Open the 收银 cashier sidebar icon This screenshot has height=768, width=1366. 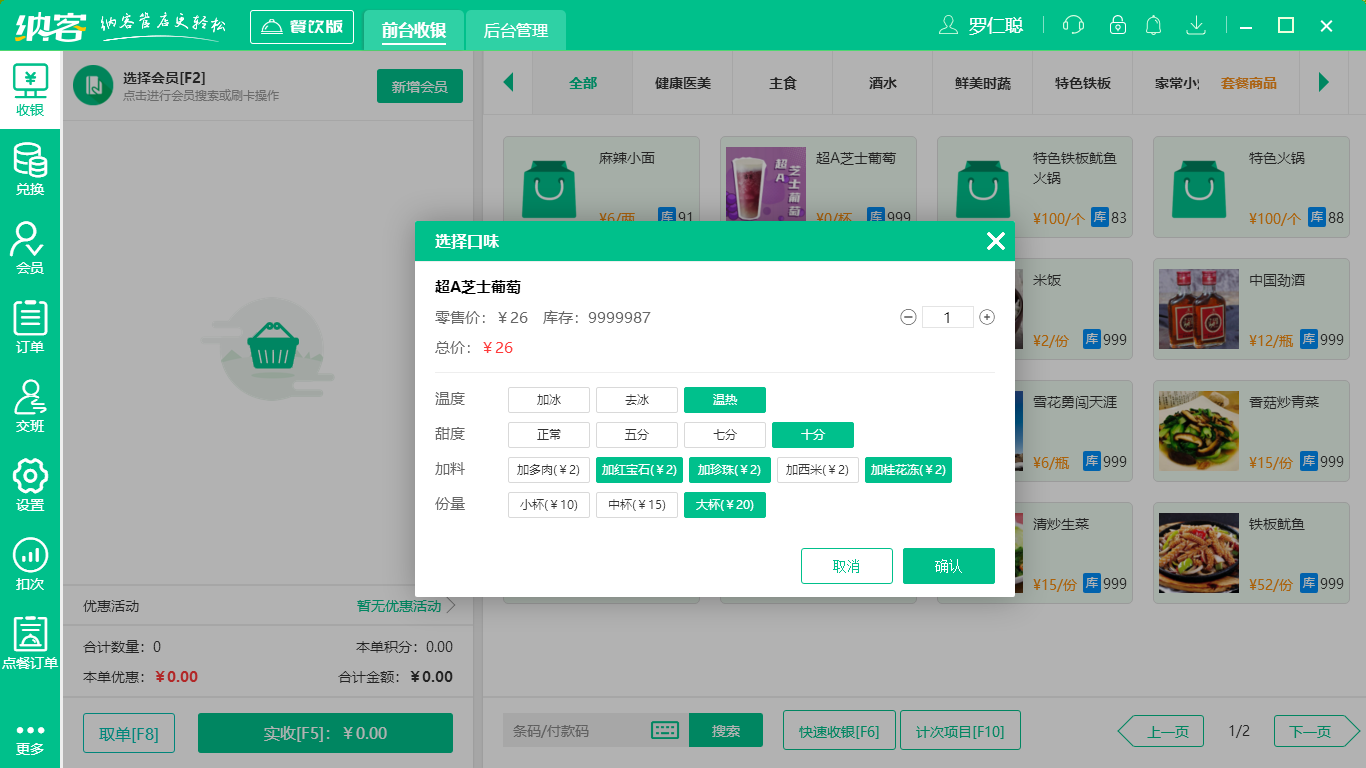coord(30,91)
